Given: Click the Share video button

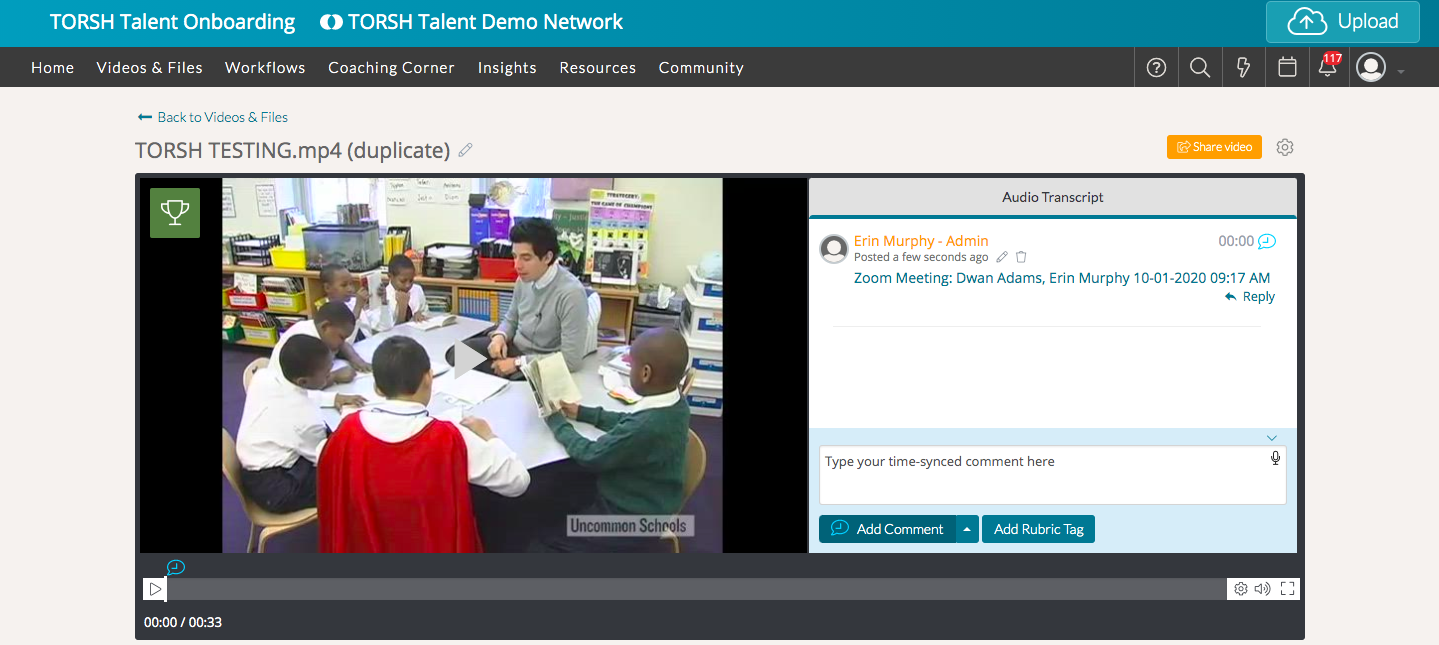Looking at the screenshot, I should coord(1214,147).
